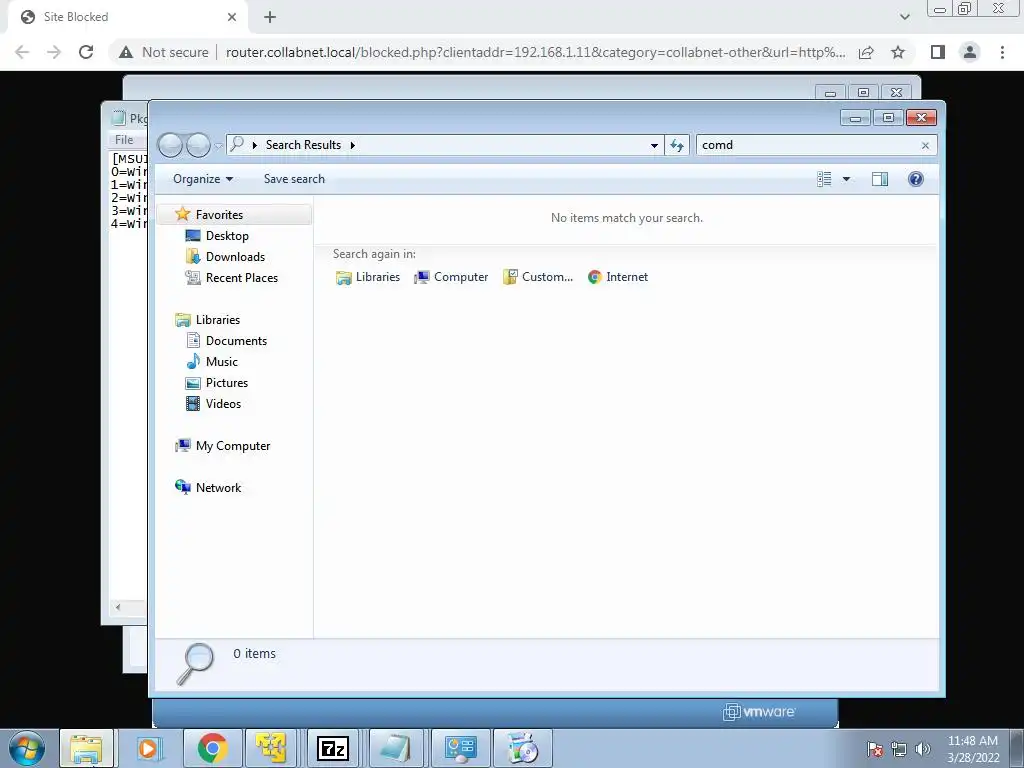
Task: Search again in Custom location
Action: 538,277
